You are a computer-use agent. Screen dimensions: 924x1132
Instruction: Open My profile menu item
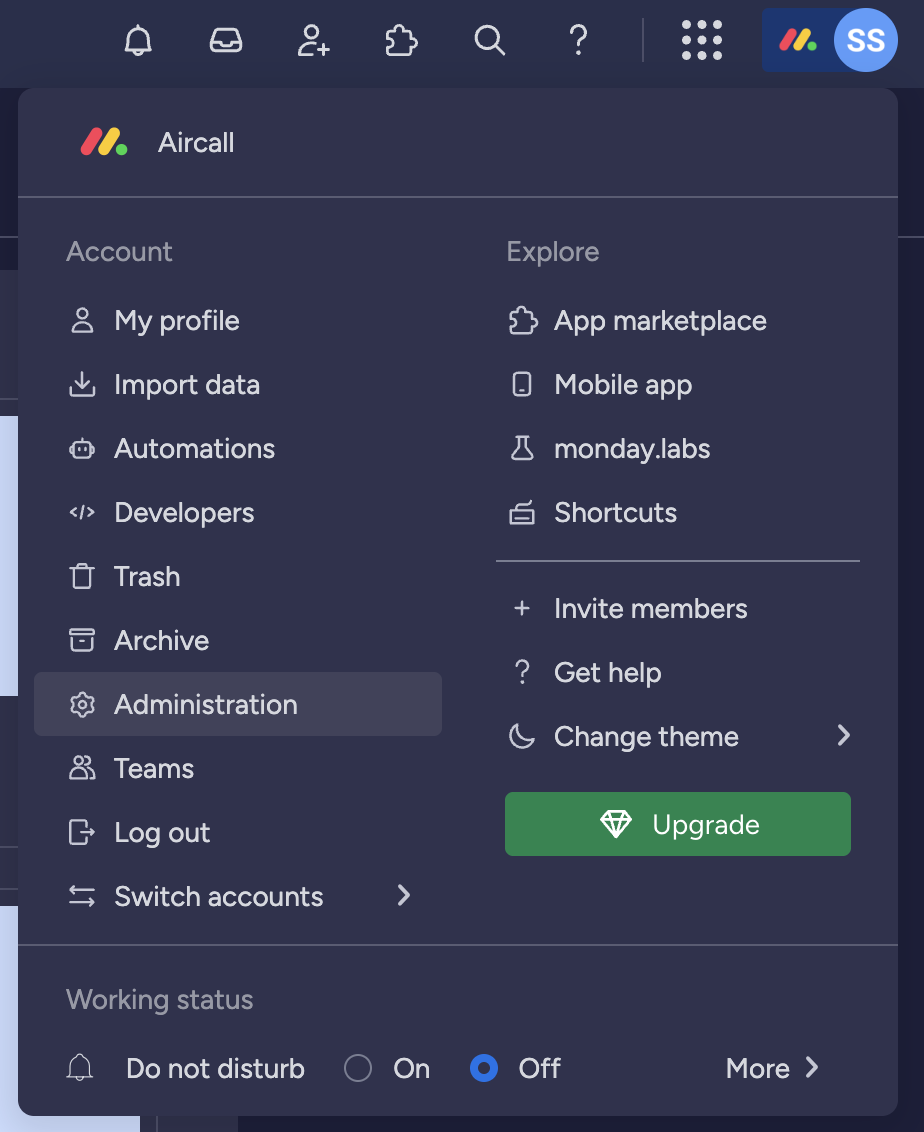pyautogui.click(x=237, y=321)
